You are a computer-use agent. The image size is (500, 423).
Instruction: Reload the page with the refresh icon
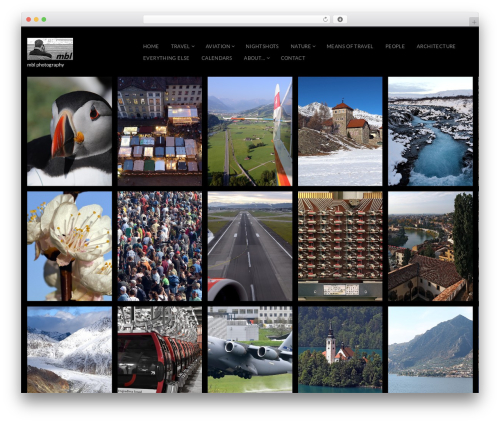click(325, 20)
